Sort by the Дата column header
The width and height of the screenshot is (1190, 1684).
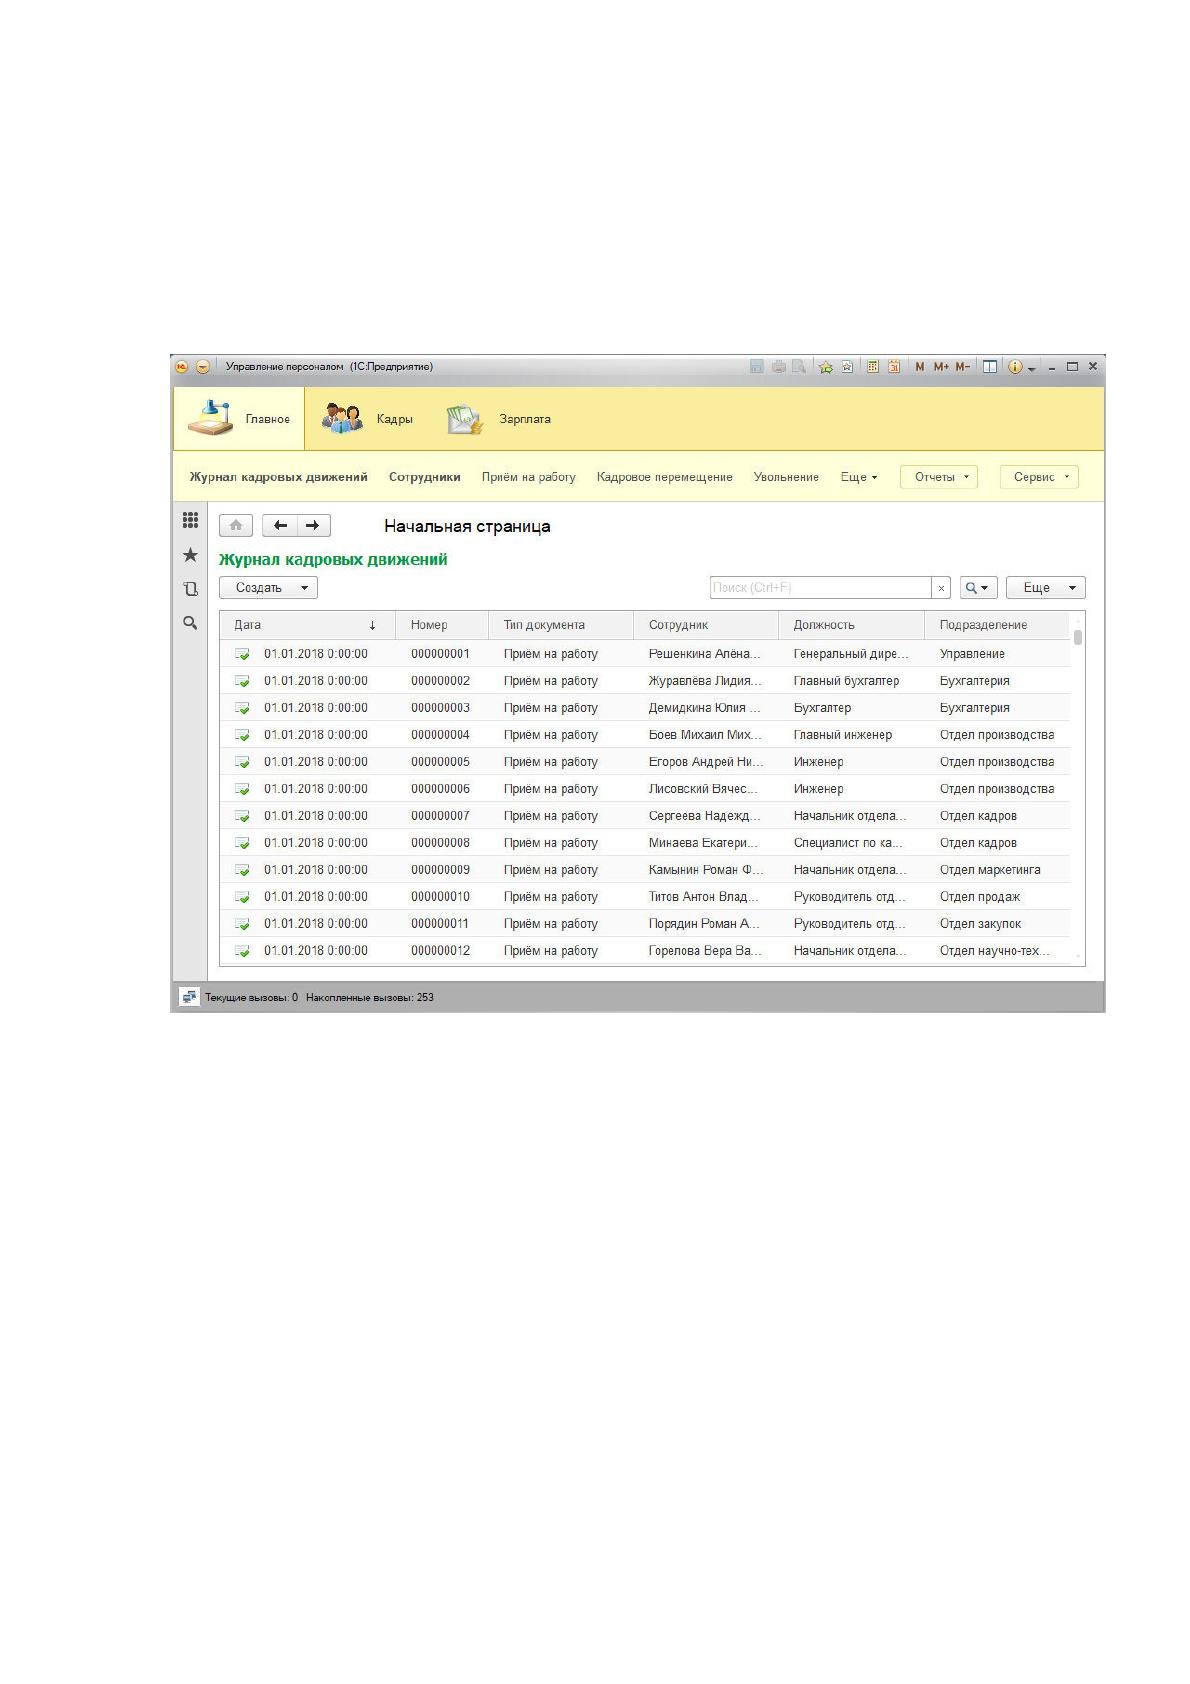[307, 625]
